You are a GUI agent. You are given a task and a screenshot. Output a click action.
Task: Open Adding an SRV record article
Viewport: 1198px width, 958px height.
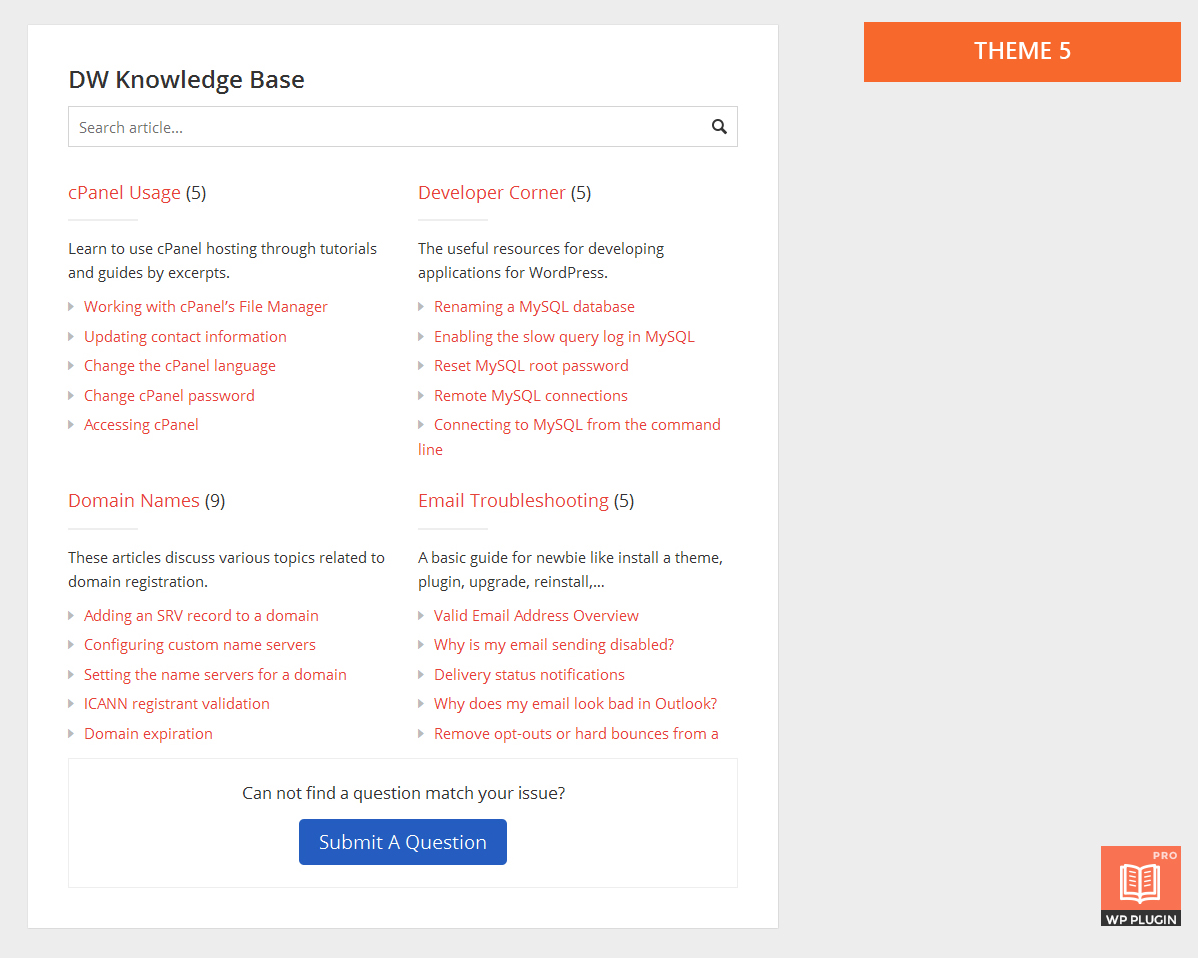coord(201,616)
